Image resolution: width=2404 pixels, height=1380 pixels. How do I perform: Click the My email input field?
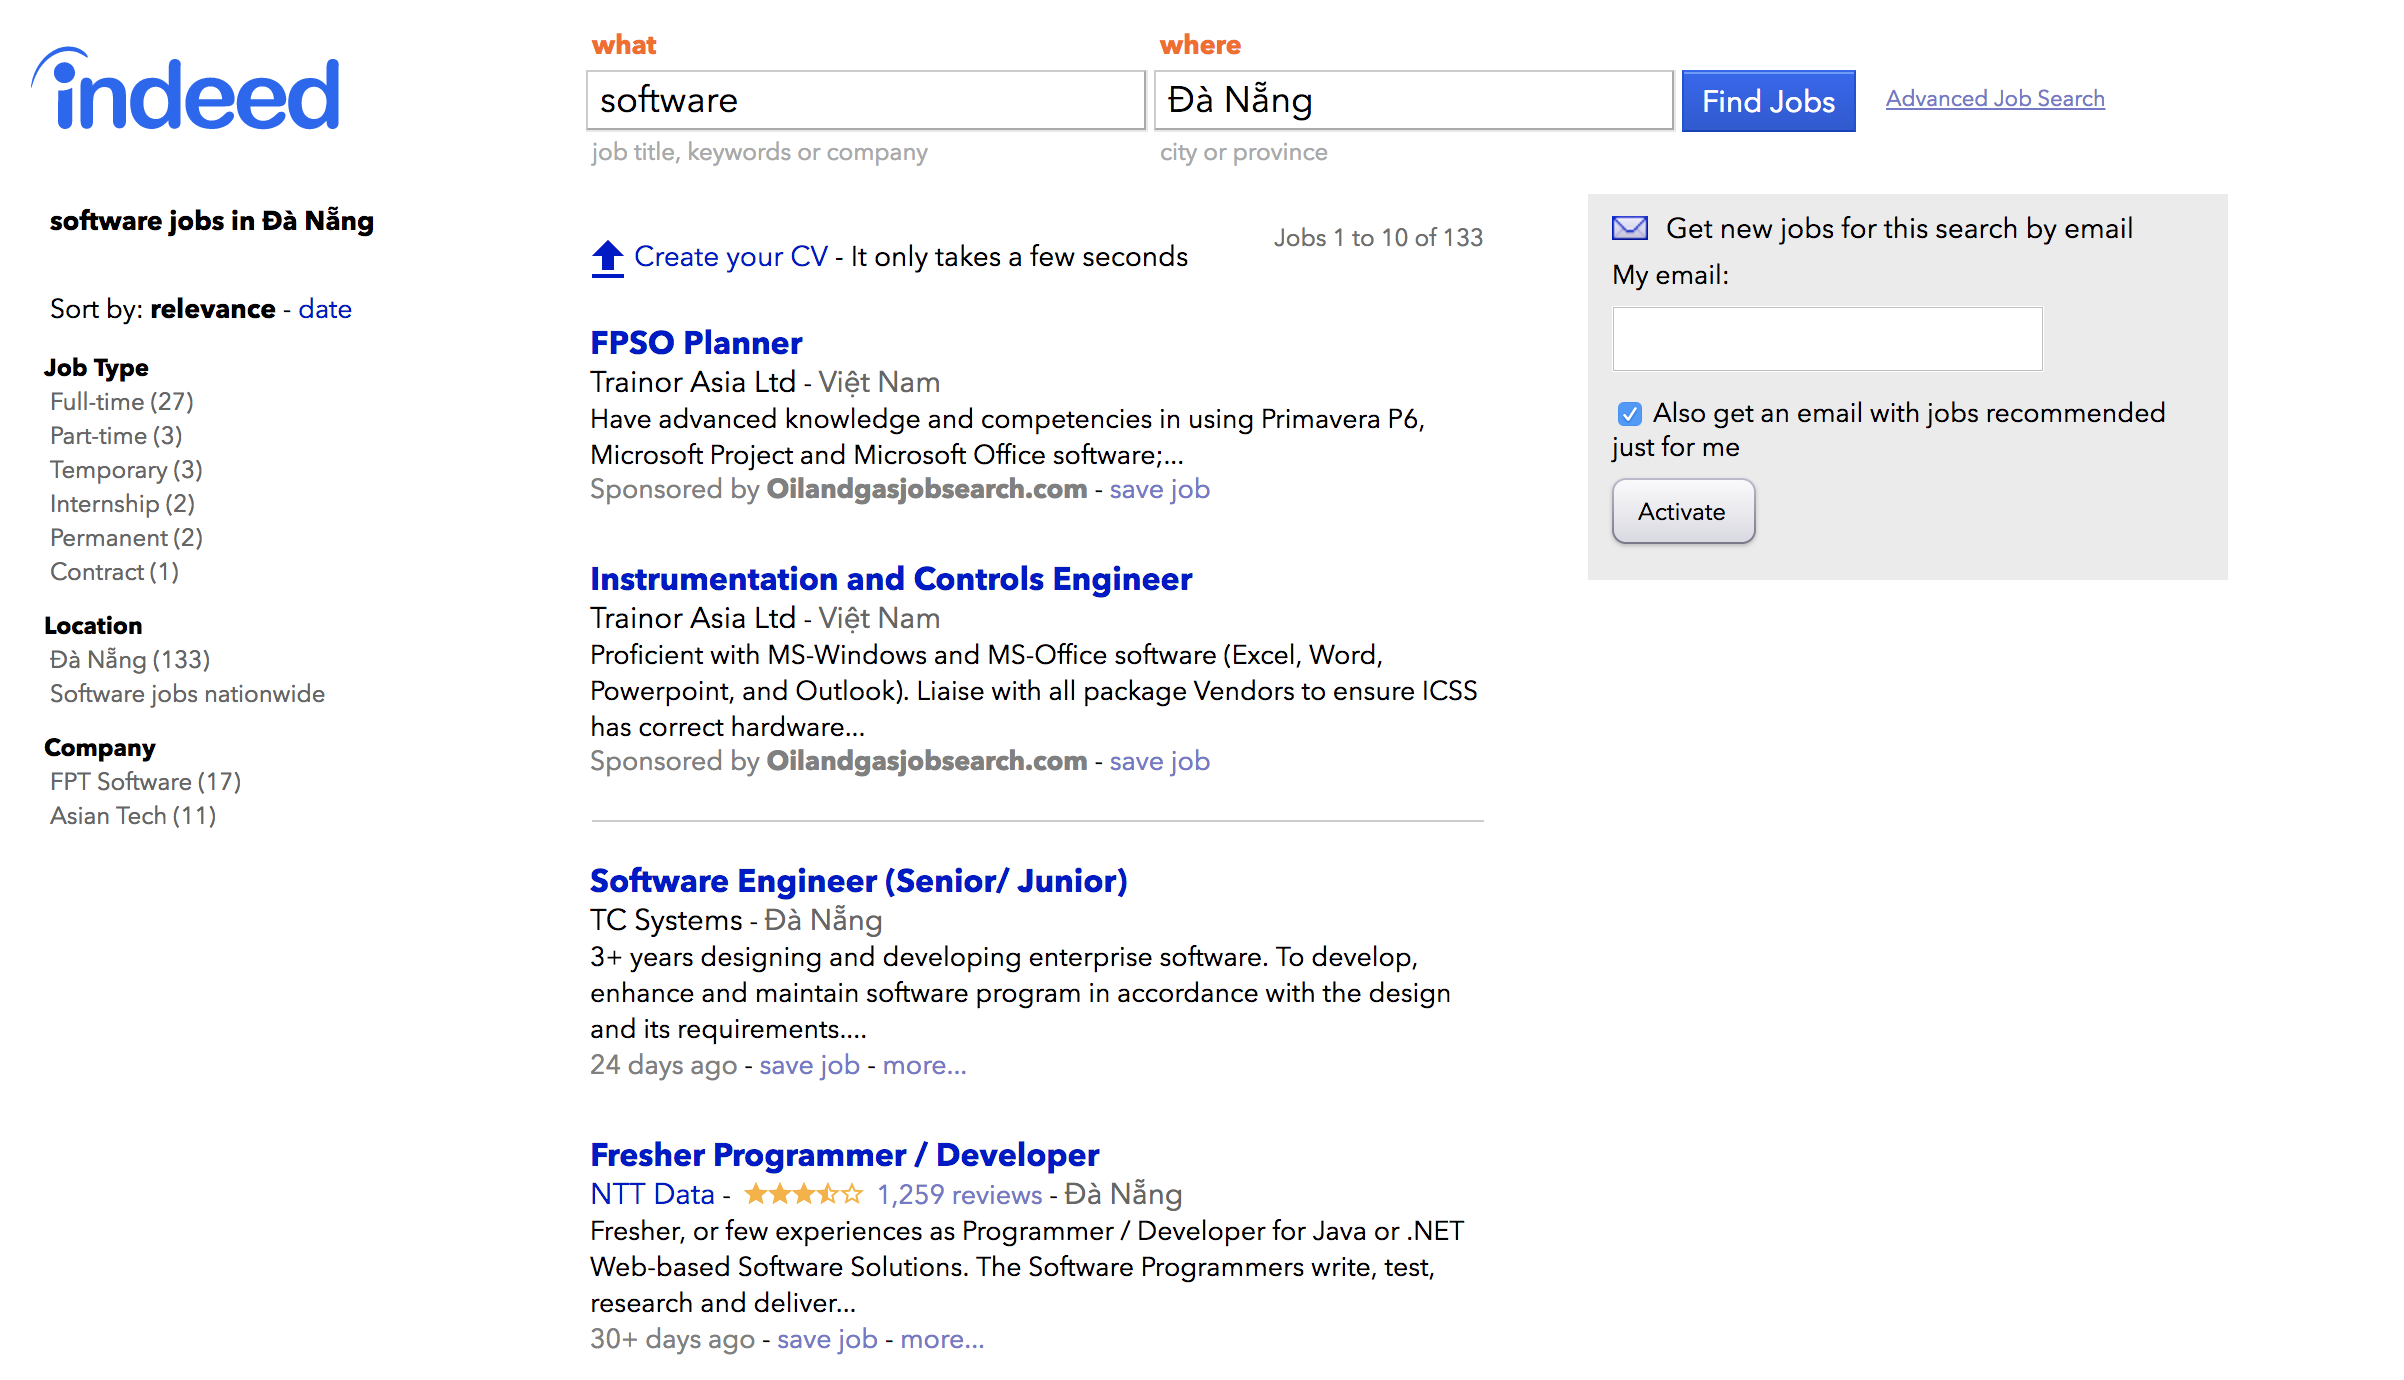click(x=1827, y=339)
